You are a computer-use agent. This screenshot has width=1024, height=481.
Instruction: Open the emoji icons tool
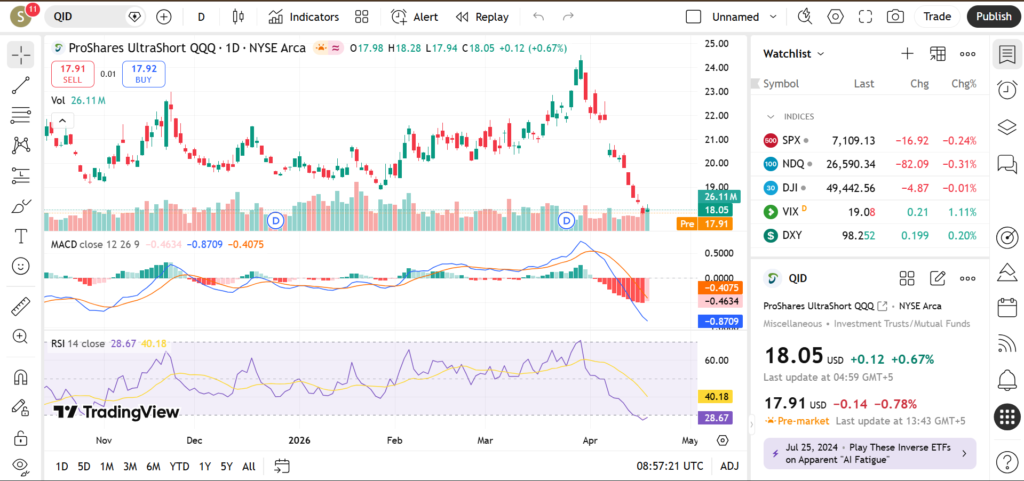coord(20,266)
